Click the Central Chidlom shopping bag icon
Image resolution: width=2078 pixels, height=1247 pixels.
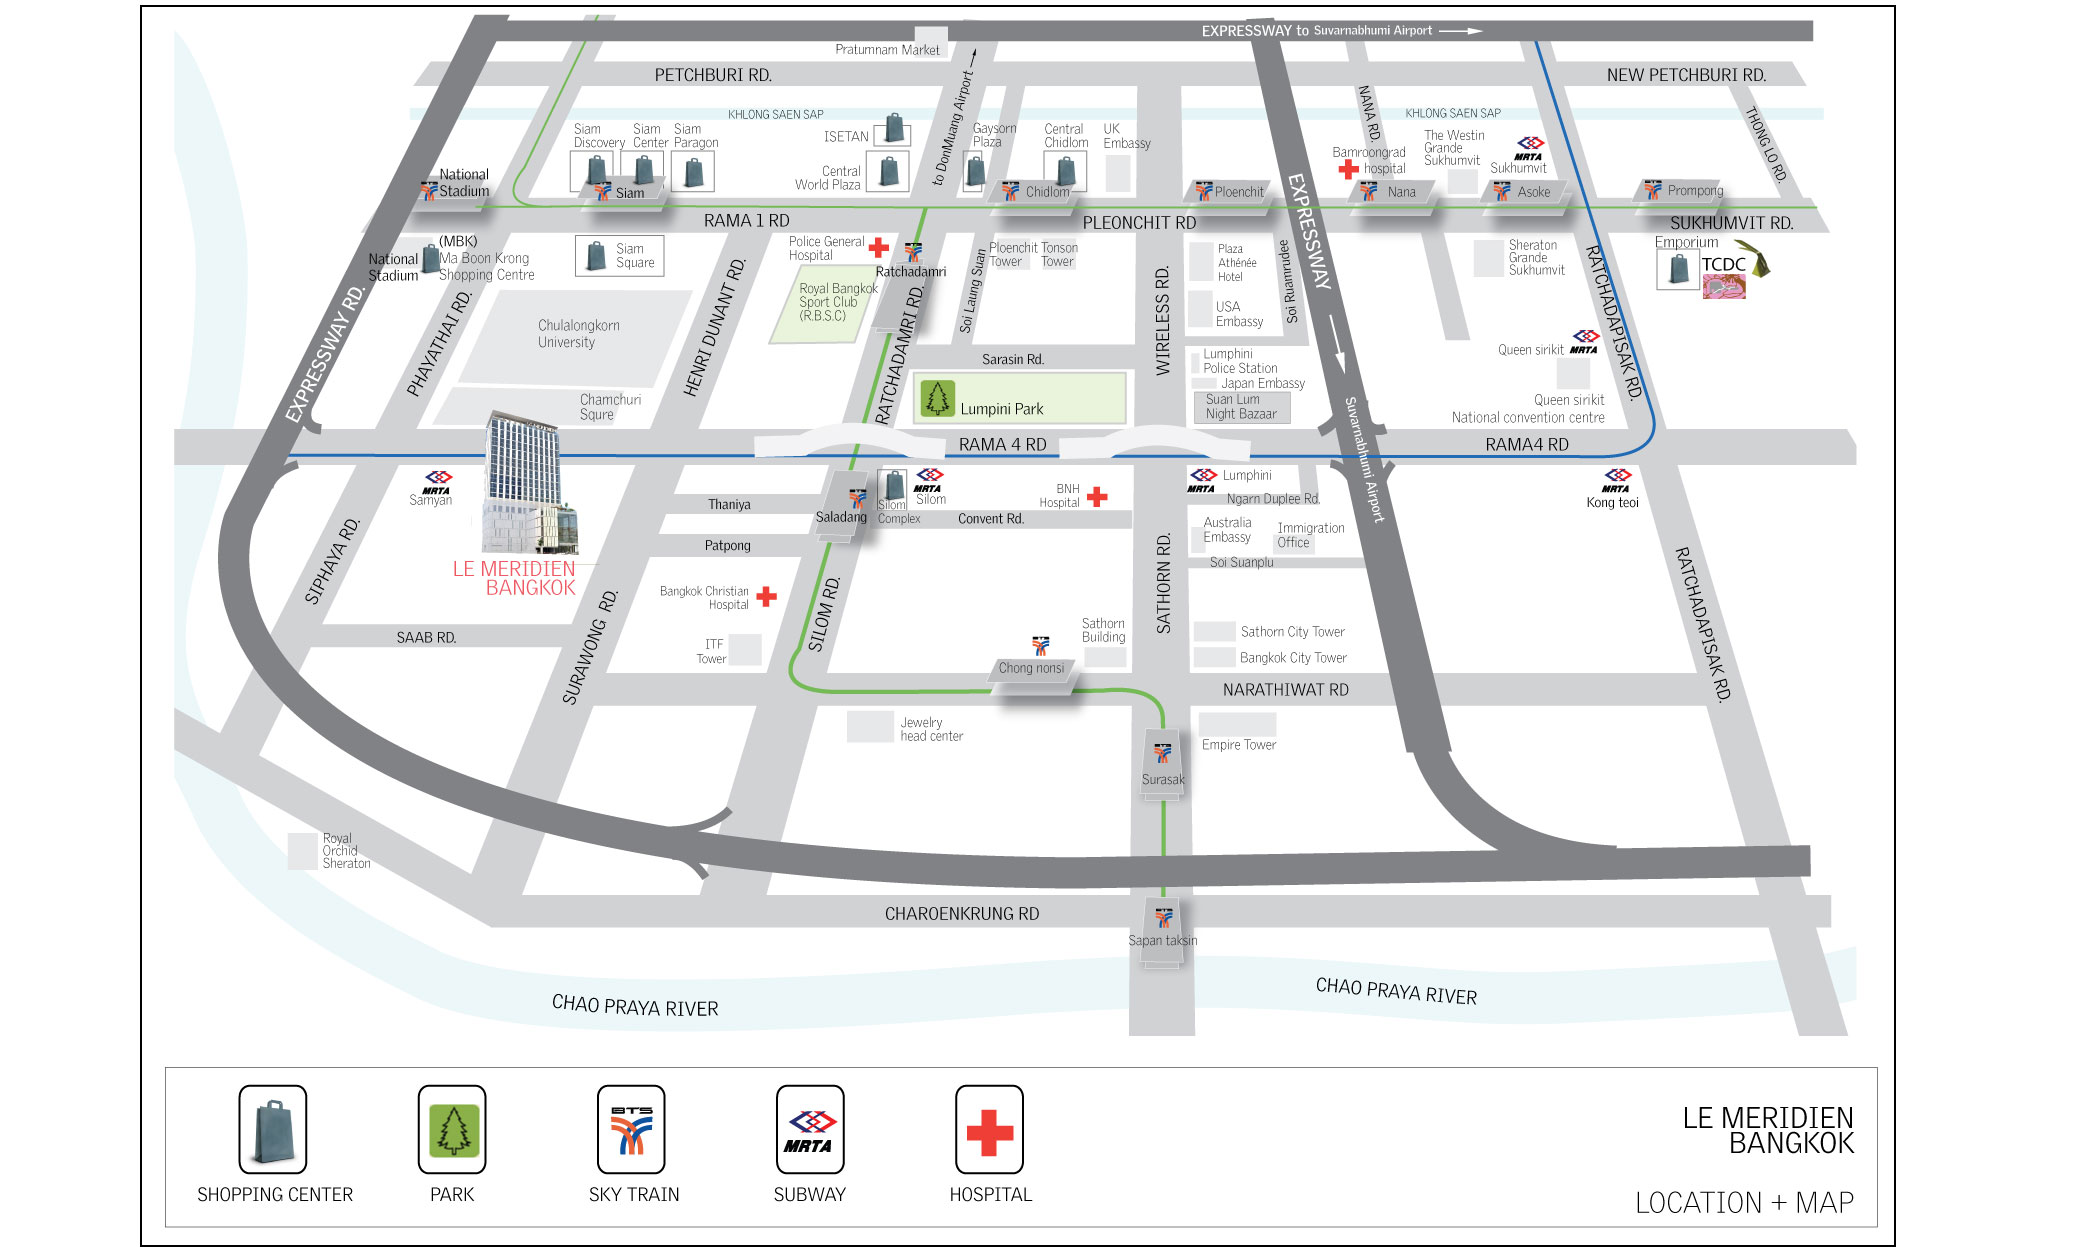1065,170
